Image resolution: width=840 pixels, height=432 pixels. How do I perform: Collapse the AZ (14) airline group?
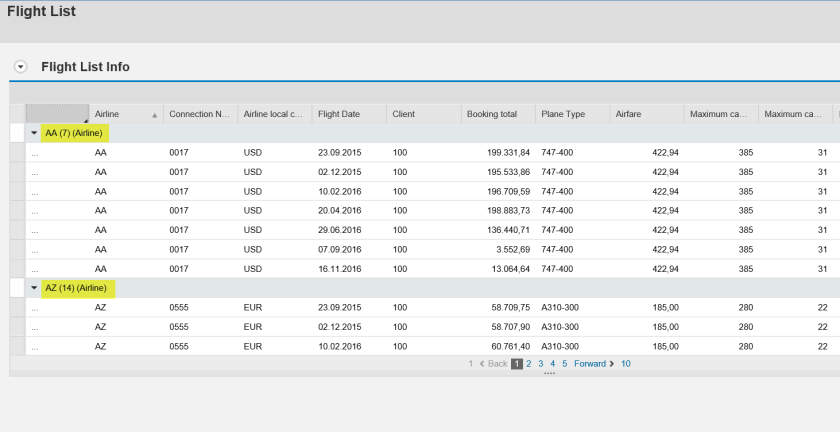[x=35, y=288]
